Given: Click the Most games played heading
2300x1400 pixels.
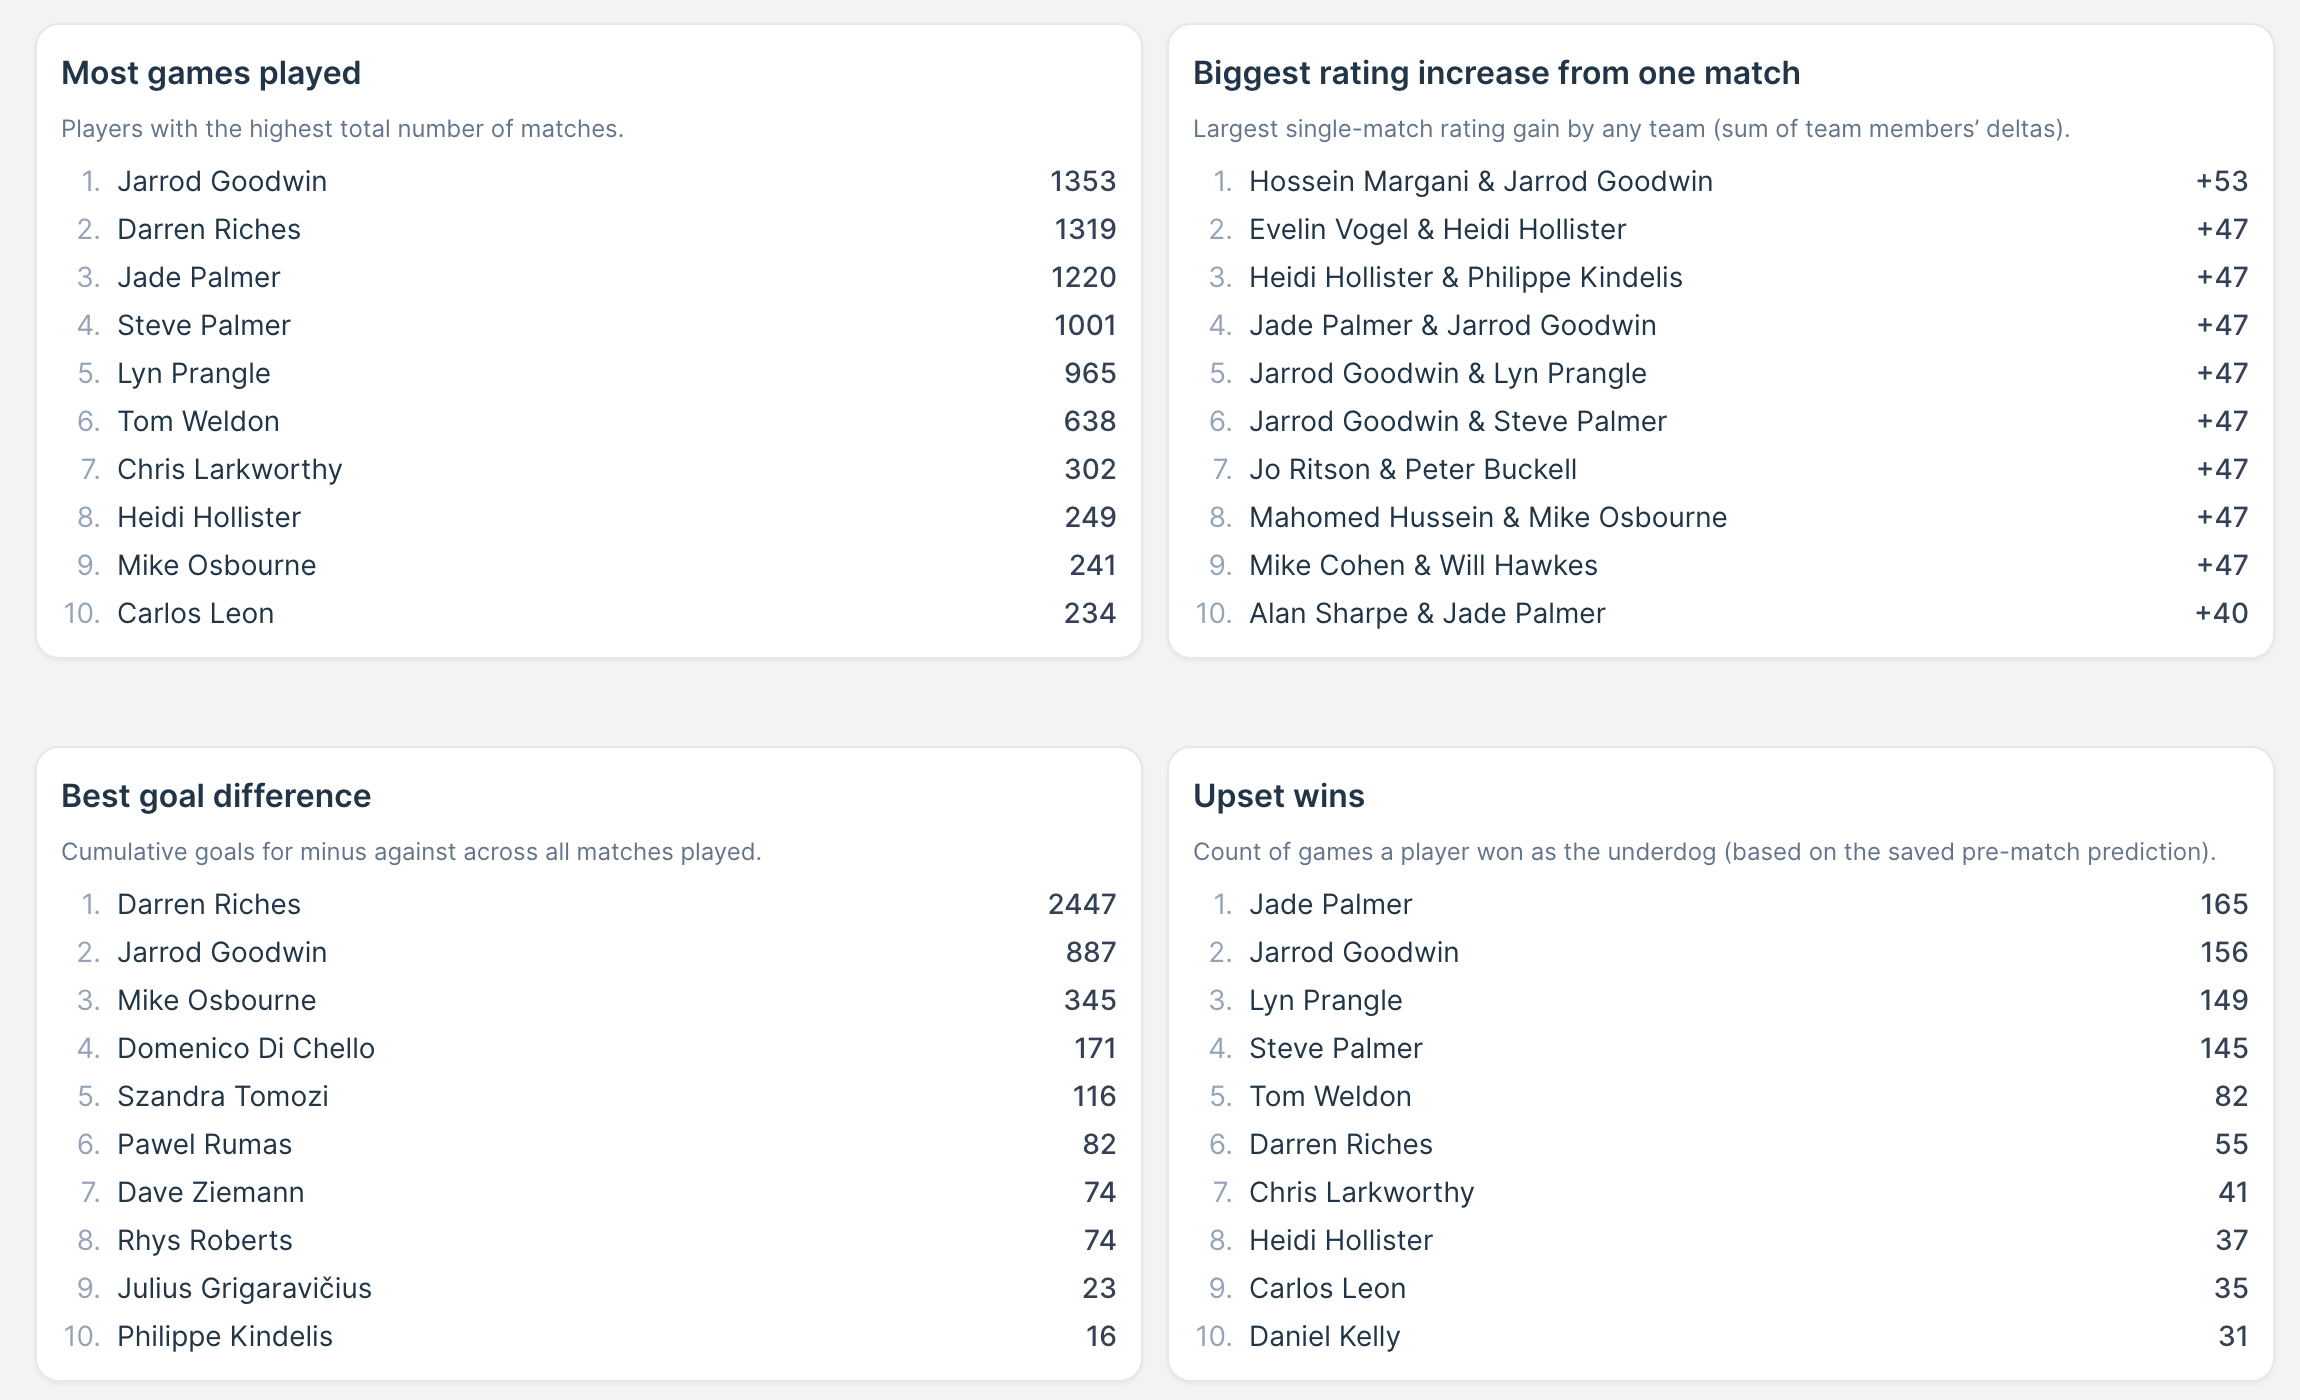Looking at the screenshot, I should click(211, 73).
